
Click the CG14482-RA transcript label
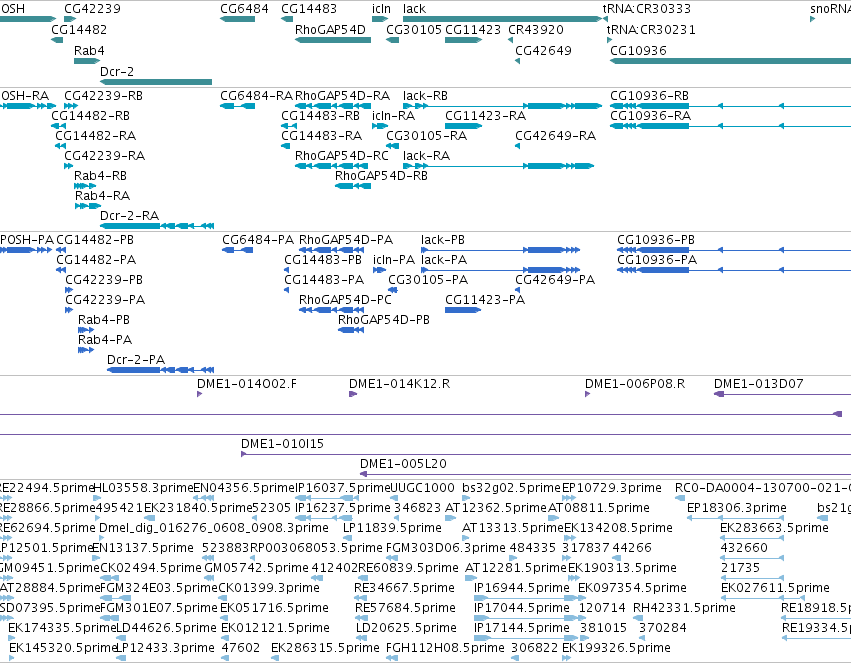pos(96,136)
